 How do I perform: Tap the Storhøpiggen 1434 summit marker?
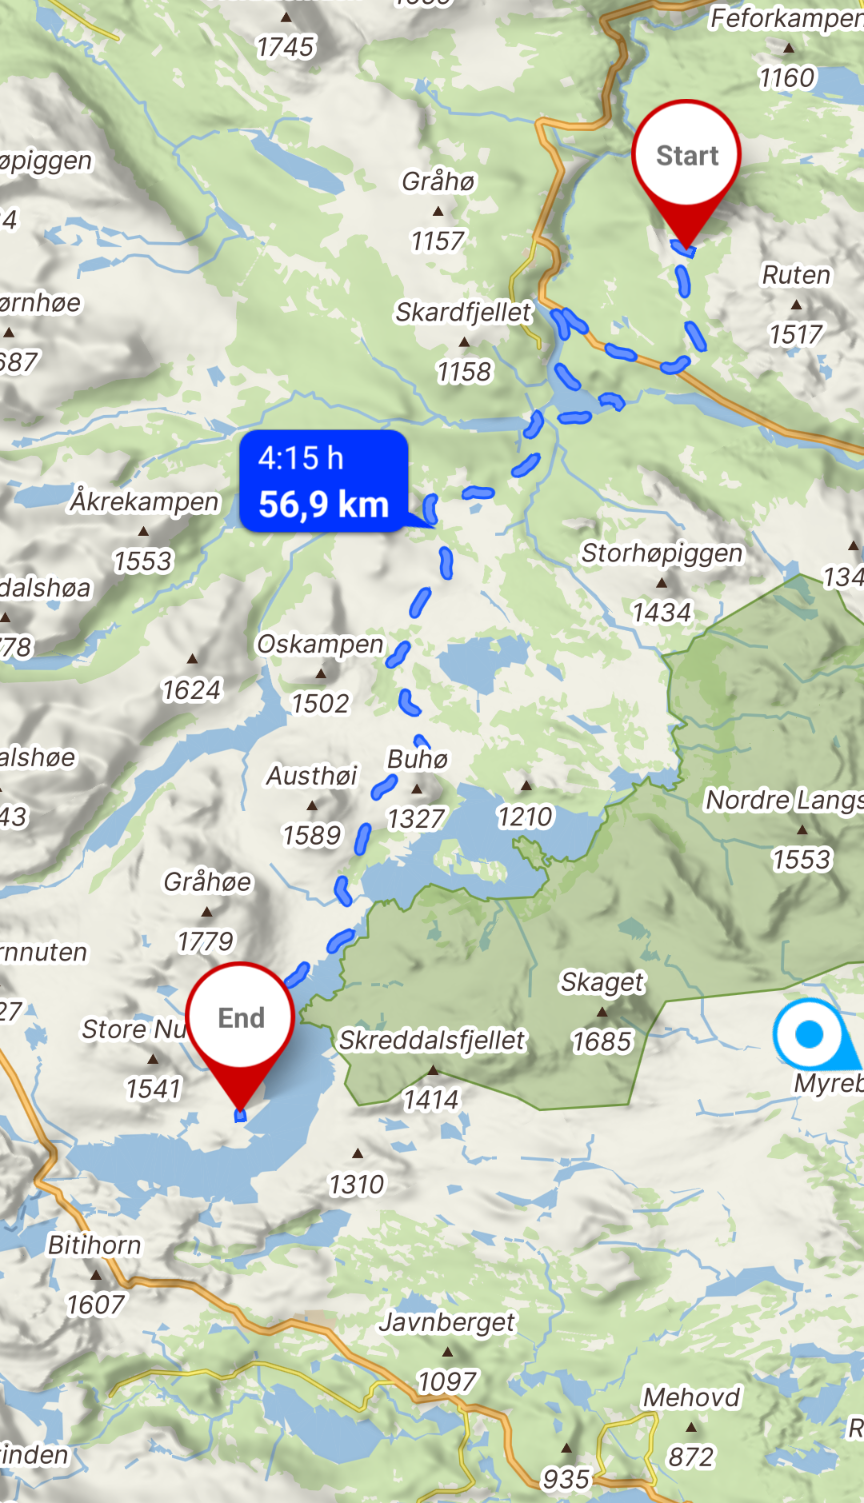click(x=661, y=582)
